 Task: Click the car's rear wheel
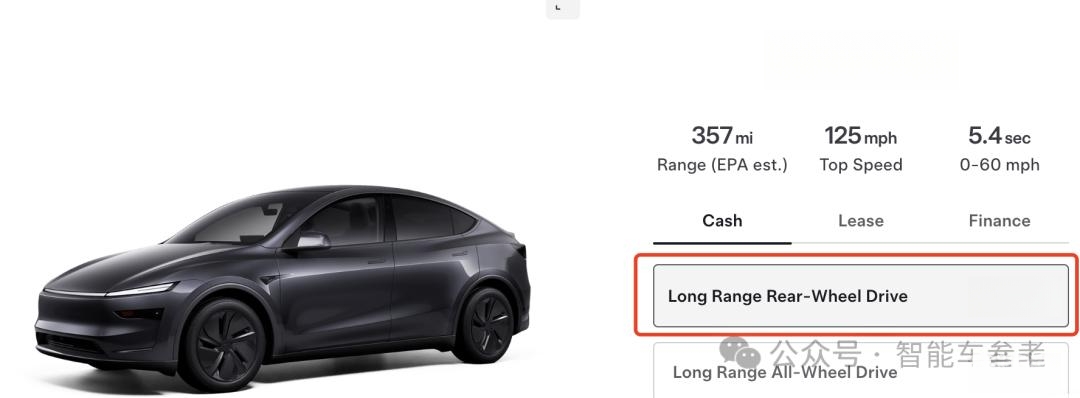[x=484, y=326]
